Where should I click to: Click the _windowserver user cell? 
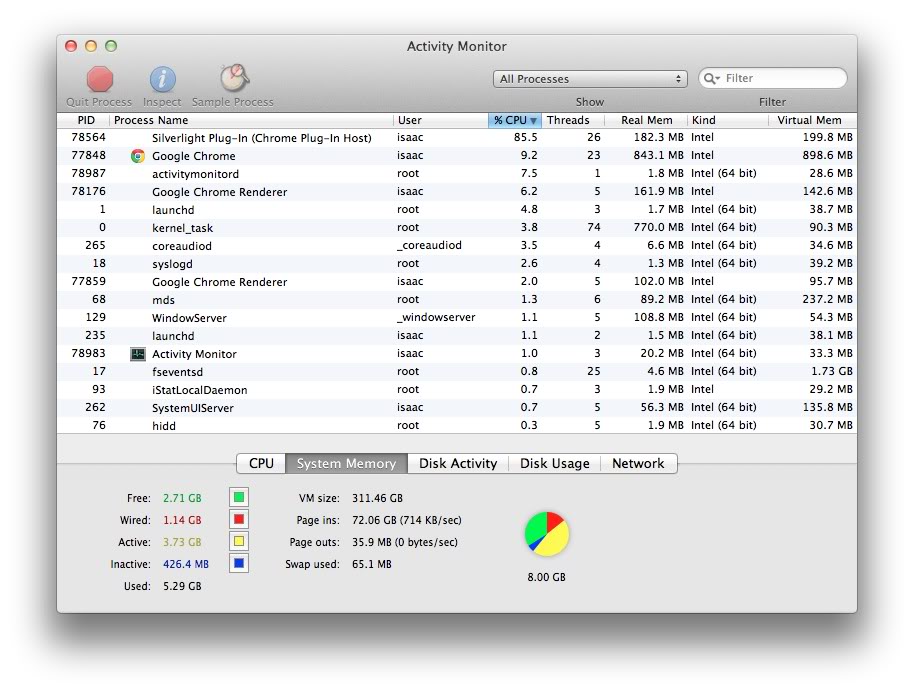click(436, 317)
